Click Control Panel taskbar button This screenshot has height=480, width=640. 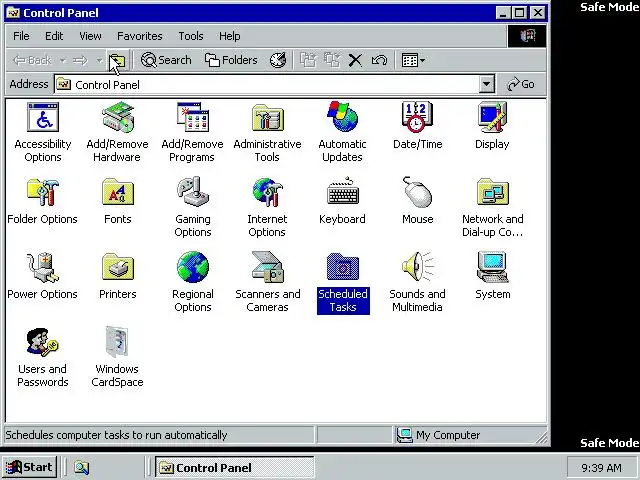click(x=235, y=468)
